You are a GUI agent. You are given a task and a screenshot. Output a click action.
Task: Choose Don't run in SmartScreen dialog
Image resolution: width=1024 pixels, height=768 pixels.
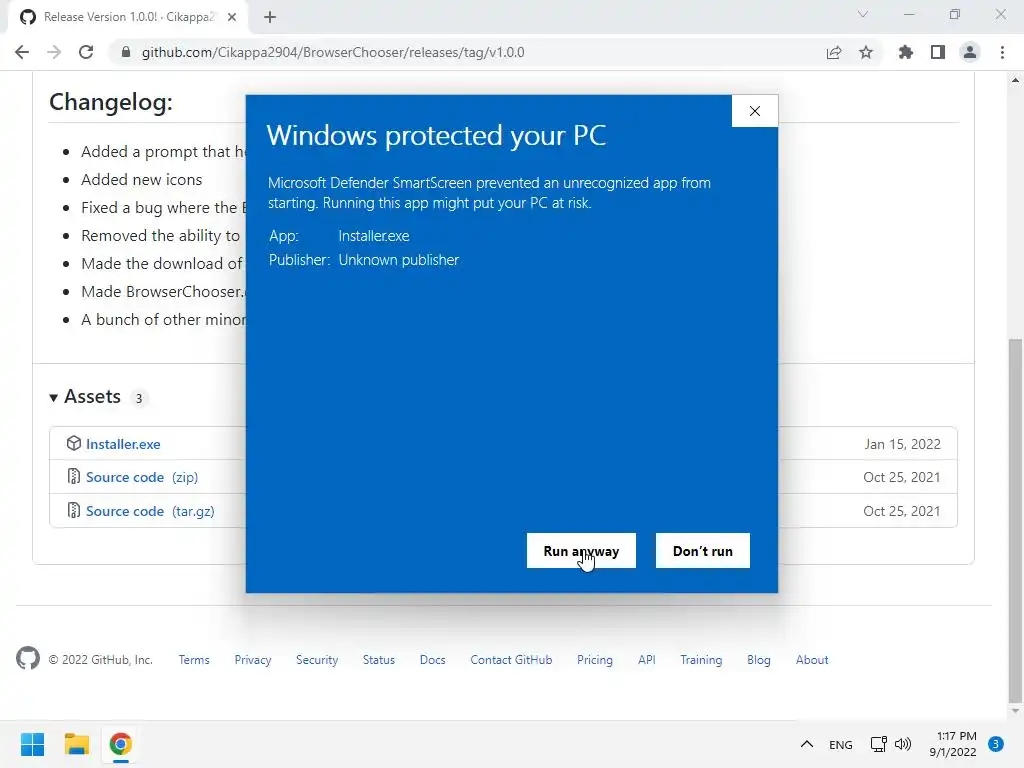(x=703, y=551)
